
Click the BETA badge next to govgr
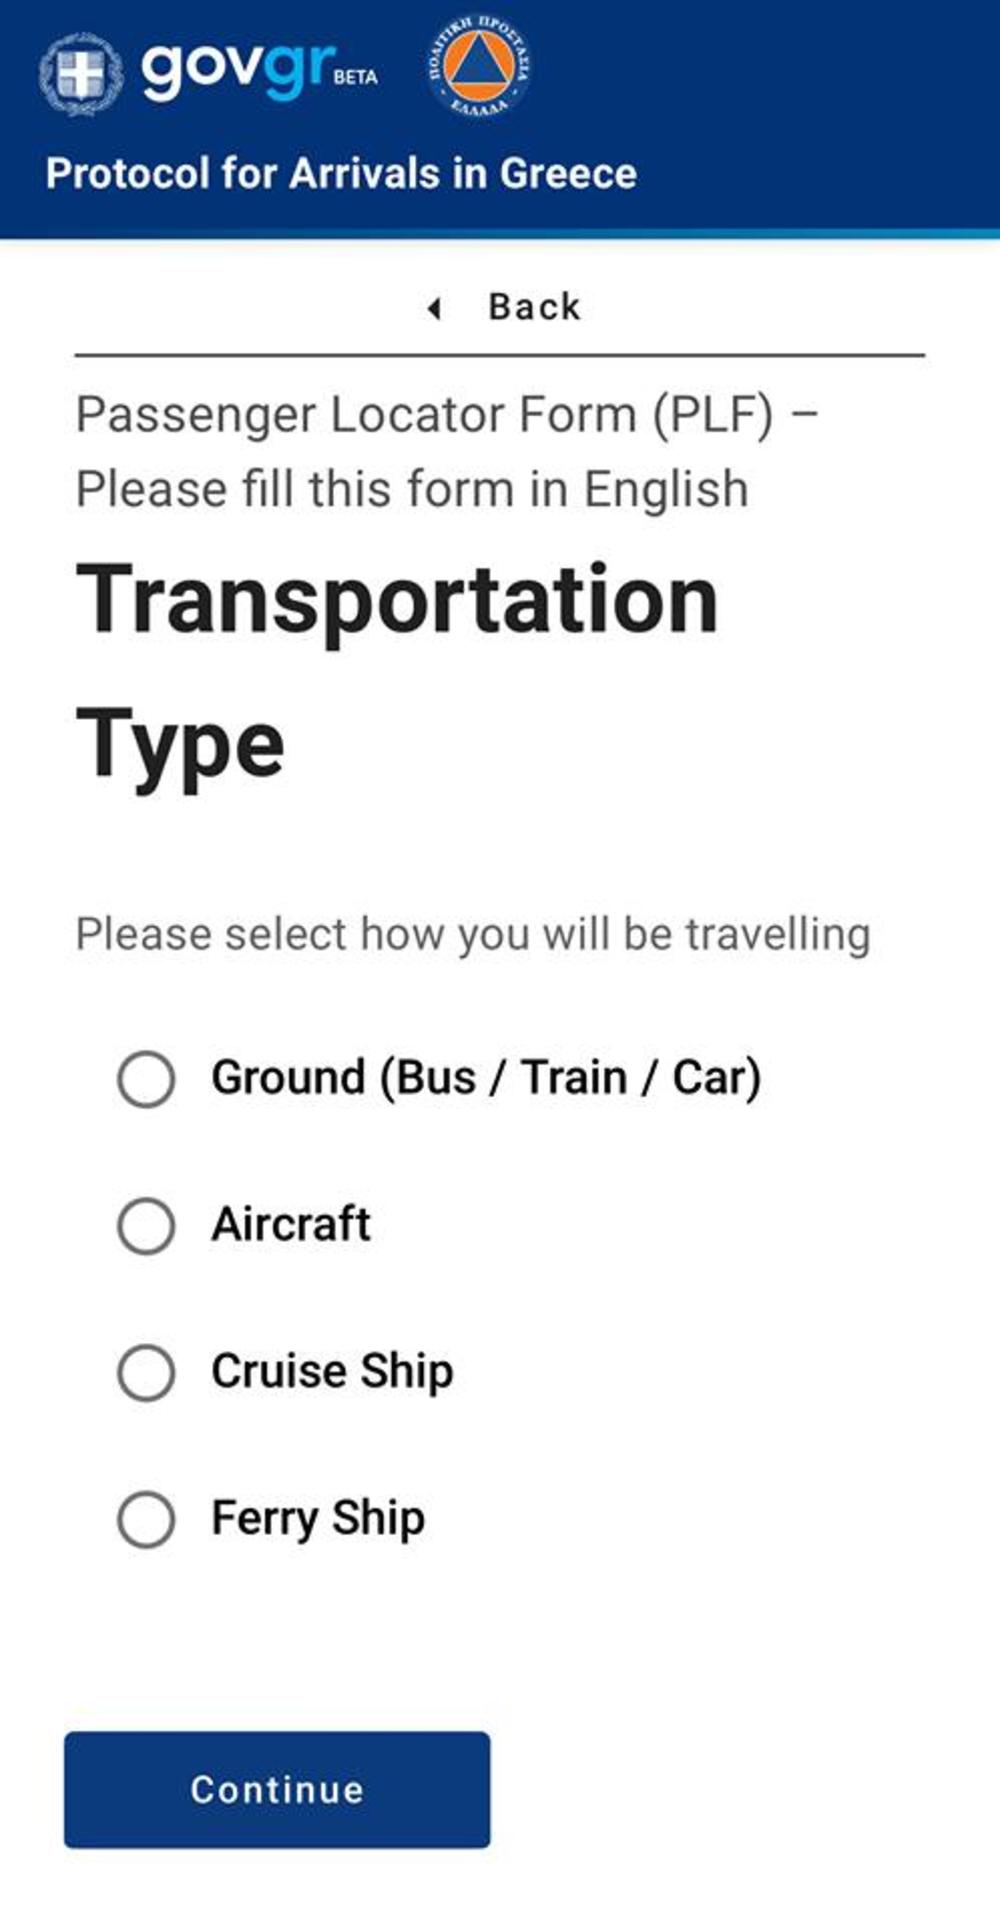pos(356,77)
